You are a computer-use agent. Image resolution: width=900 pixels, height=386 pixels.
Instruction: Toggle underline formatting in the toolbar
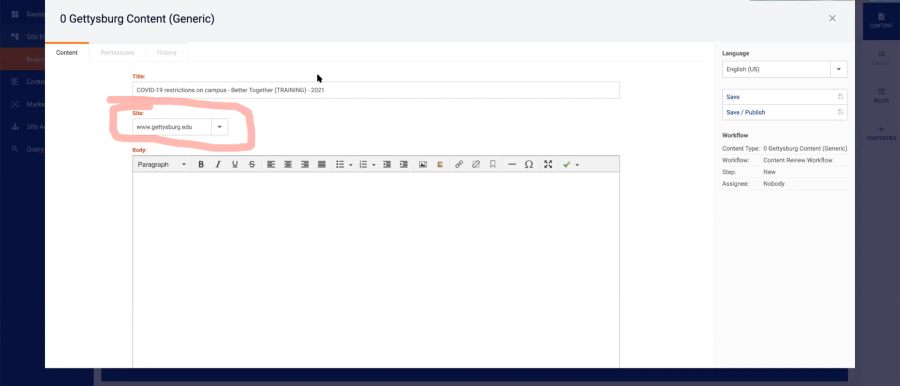tap(235, 164)
